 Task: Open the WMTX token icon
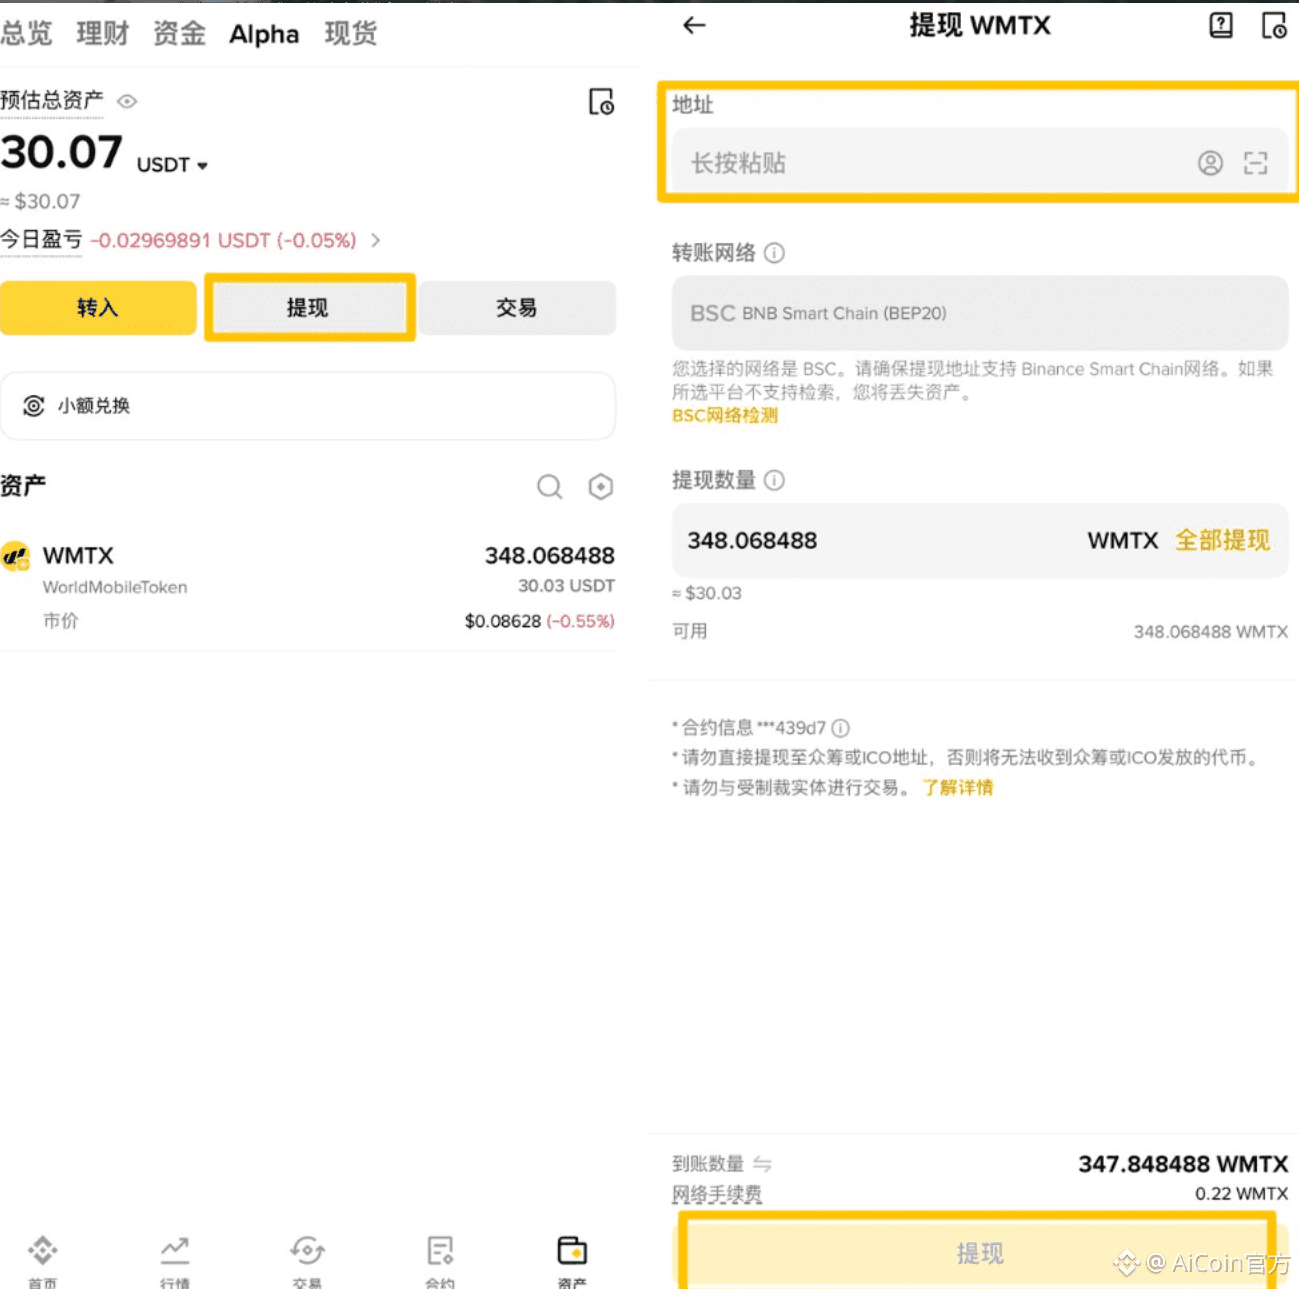pyautogui.click(x=16, y=555)
